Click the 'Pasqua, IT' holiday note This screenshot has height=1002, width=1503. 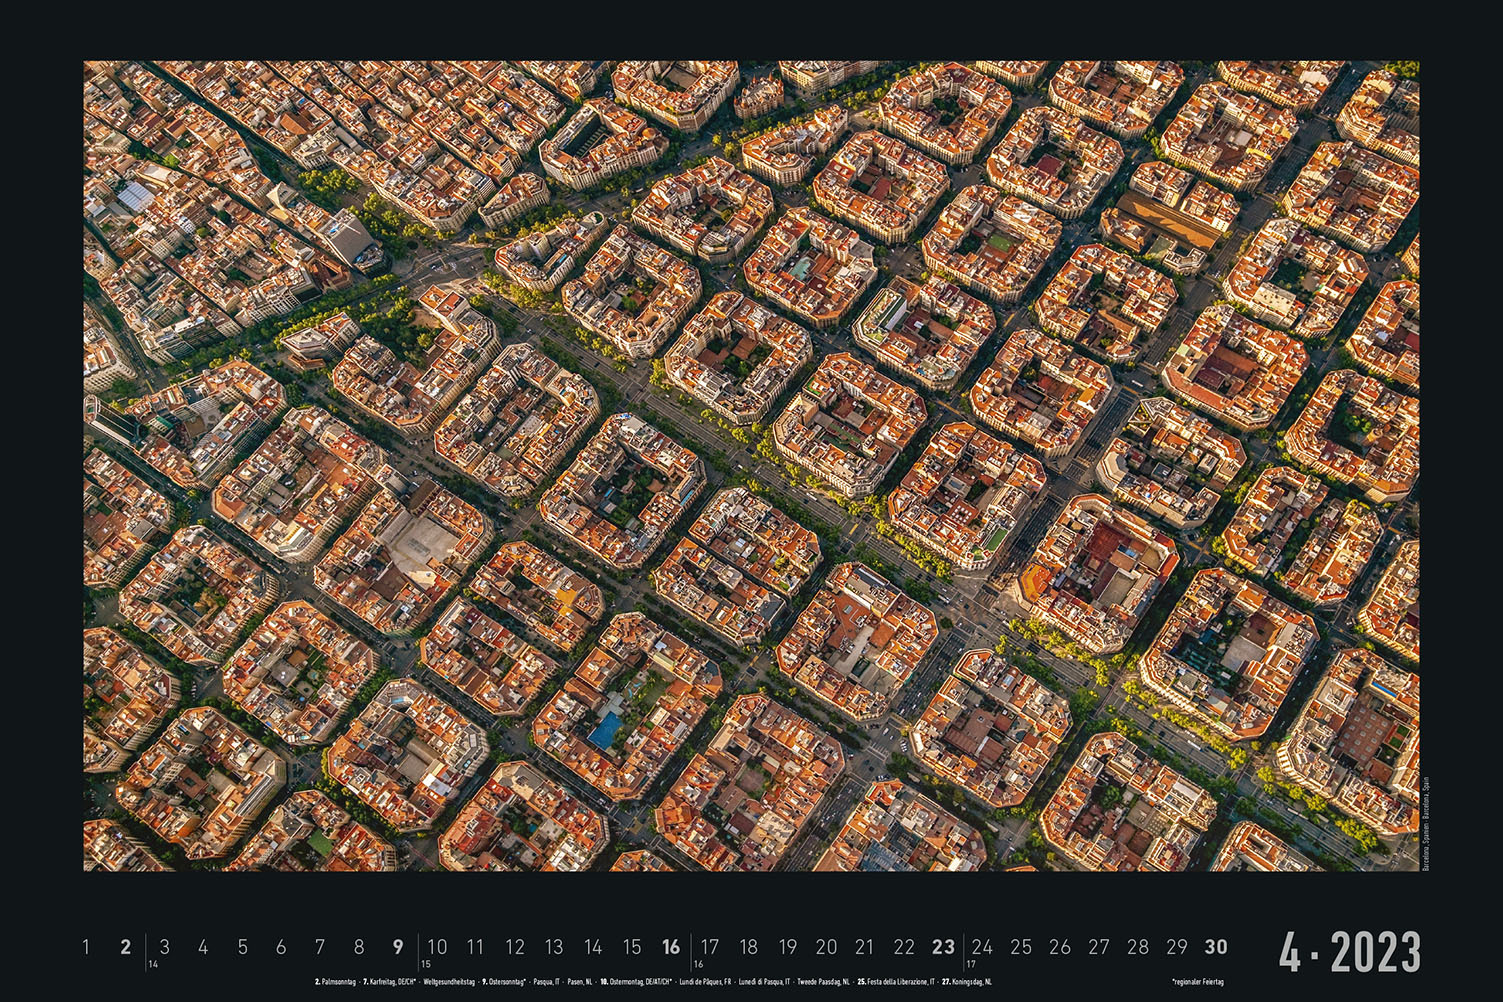click(546, 982)
